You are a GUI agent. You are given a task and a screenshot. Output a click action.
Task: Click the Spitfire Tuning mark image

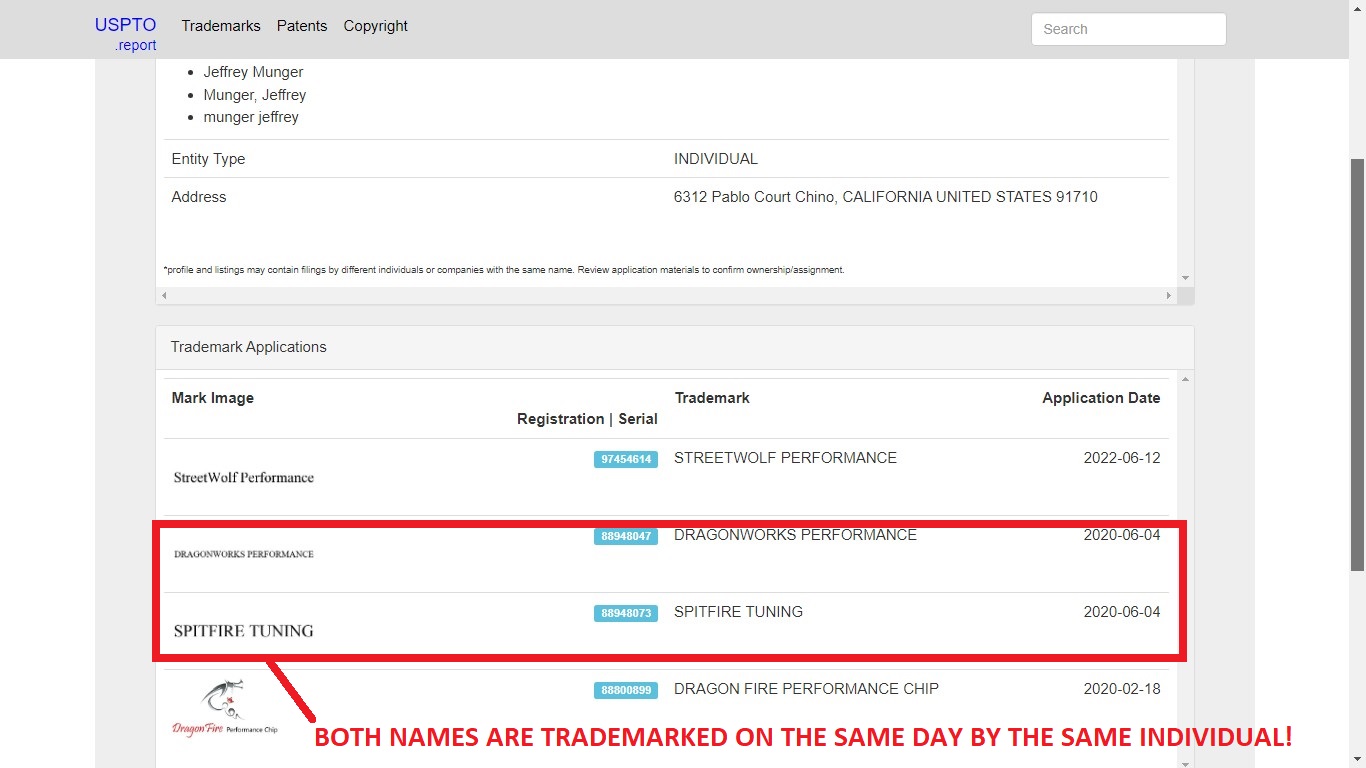coord(244,631)
